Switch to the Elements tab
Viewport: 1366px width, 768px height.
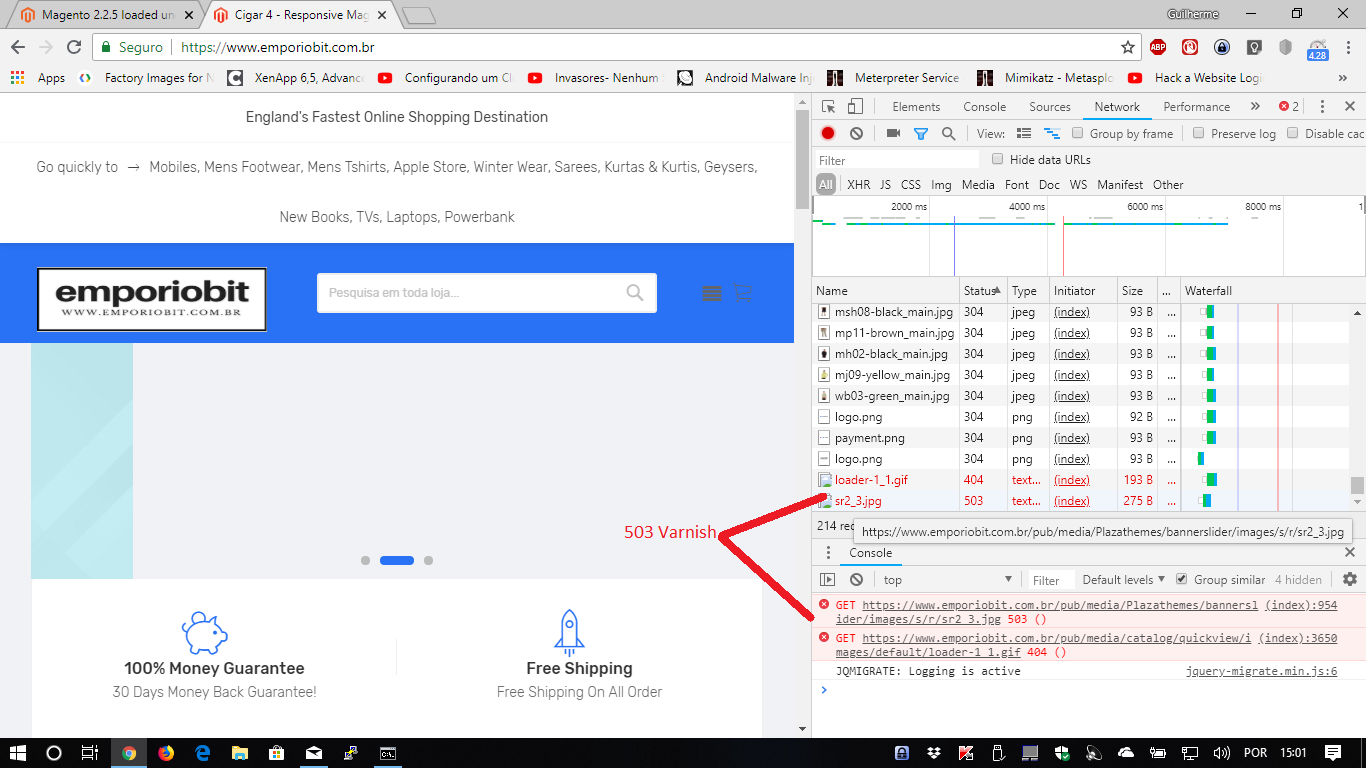coord(916,107)
